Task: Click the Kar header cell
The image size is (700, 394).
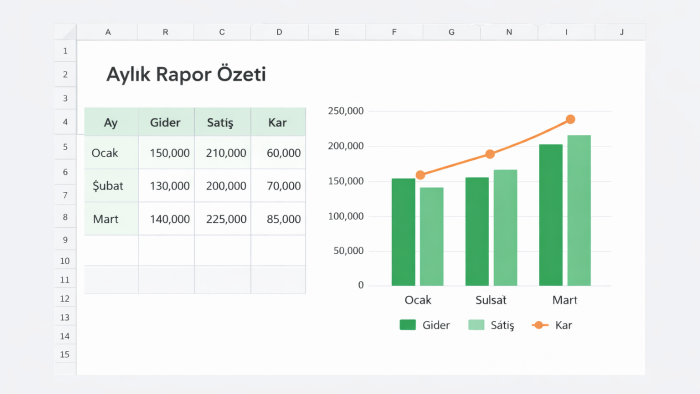Action: point(278,122)
